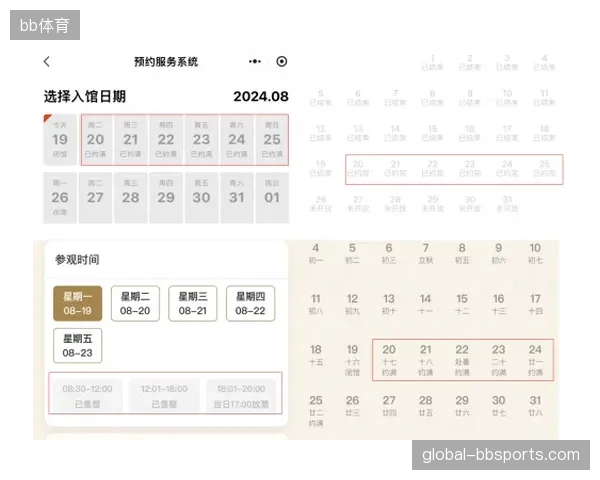Click the 选择入馆日期 heading

(85, 96)
